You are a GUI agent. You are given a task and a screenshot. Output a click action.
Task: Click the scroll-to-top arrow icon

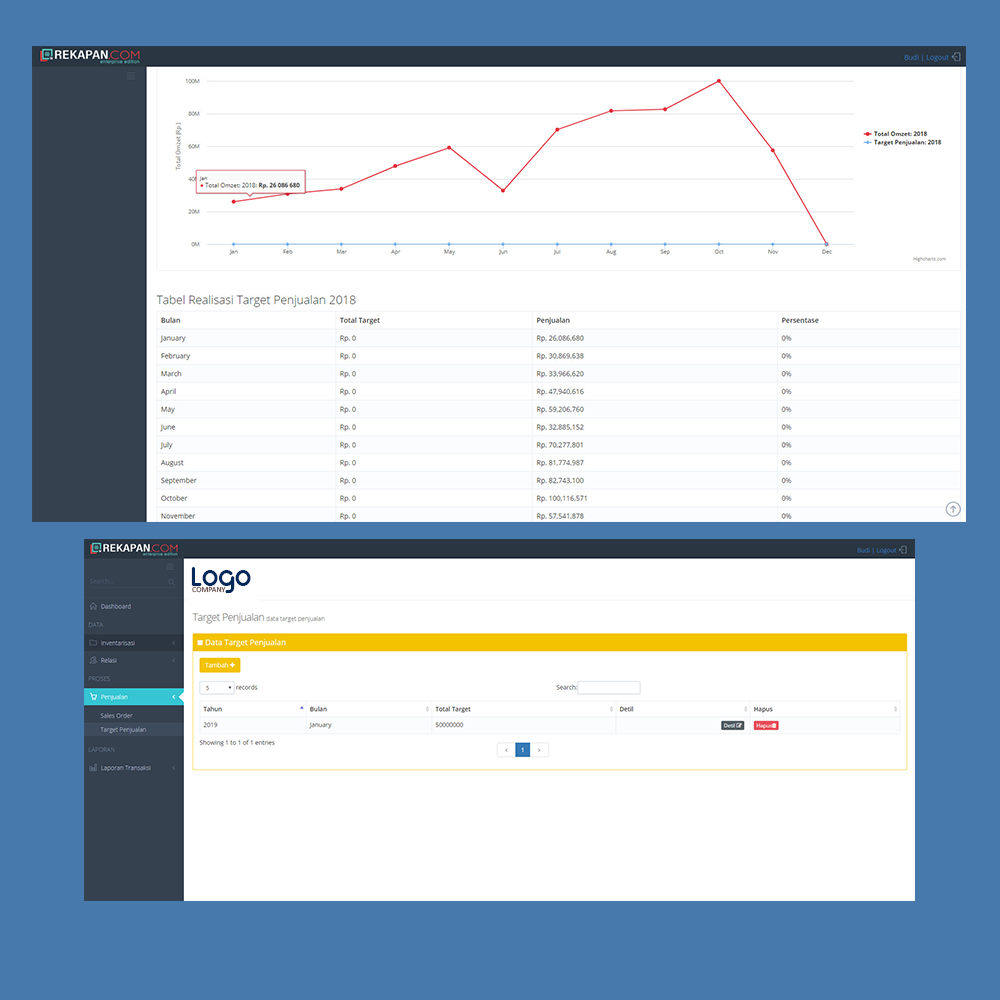pos(953,509)
